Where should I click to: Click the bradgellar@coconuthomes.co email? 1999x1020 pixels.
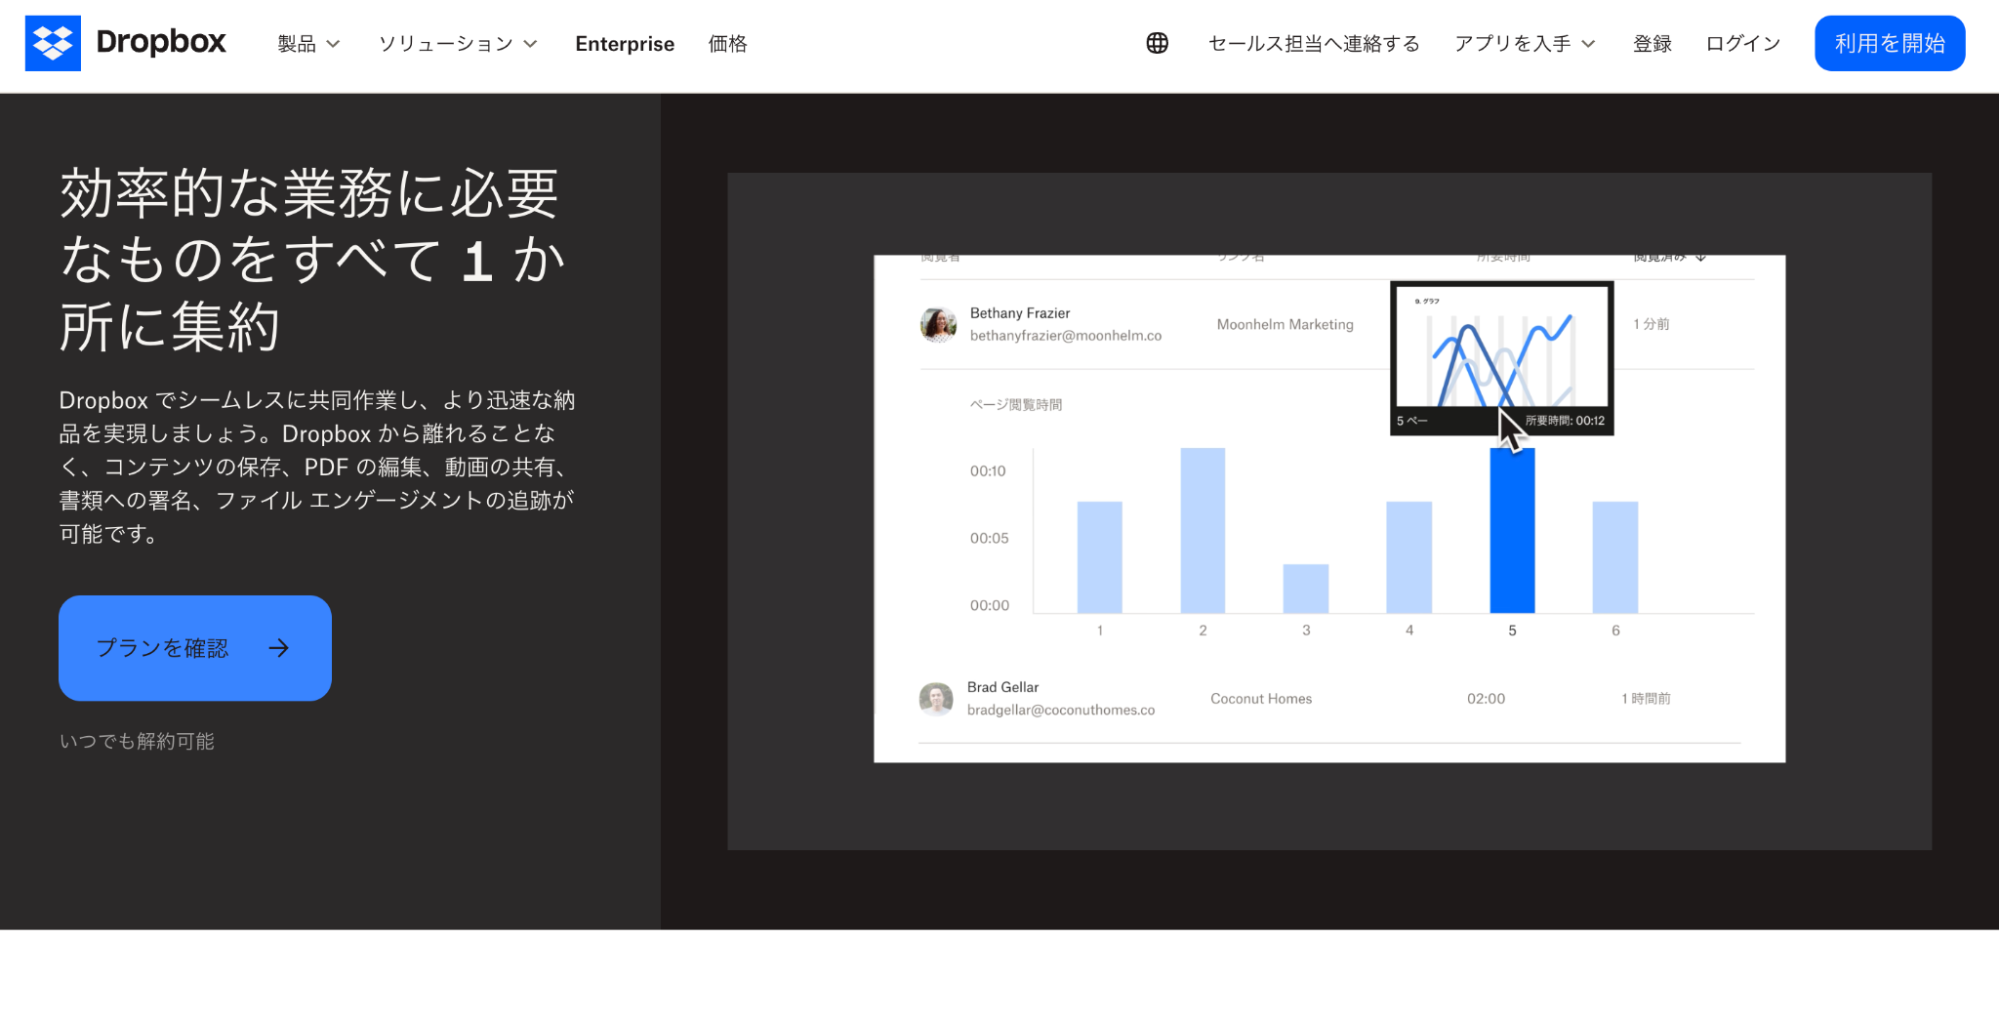1060,710
